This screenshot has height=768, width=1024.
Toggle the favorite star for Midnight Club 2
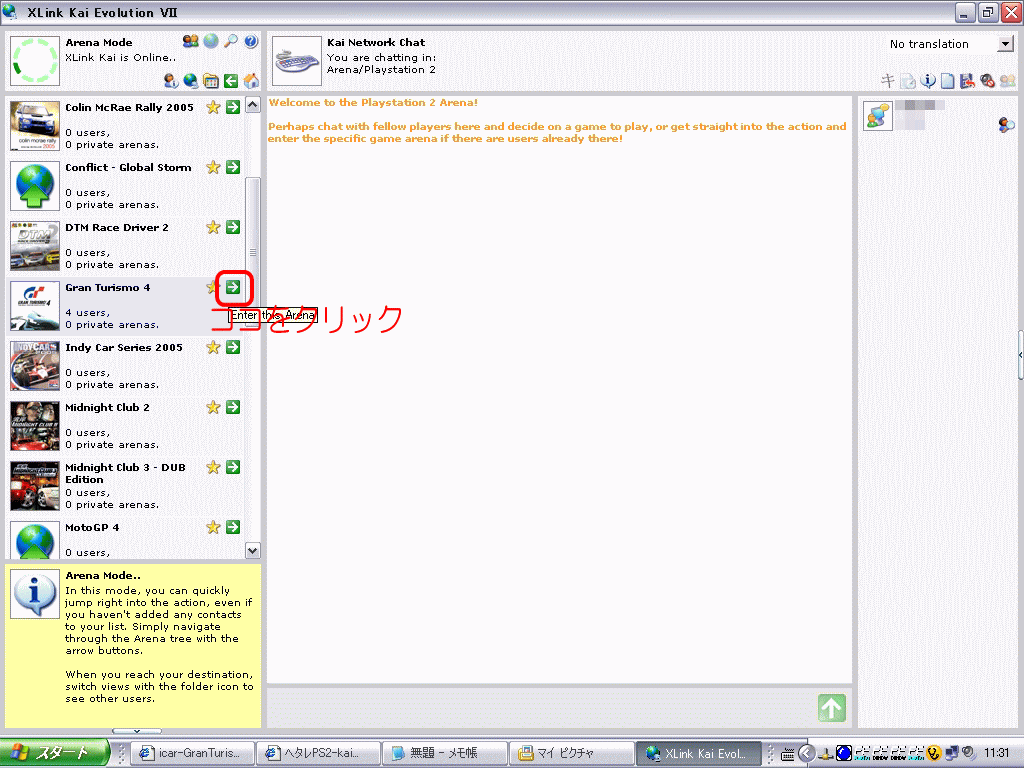point(213,408)
